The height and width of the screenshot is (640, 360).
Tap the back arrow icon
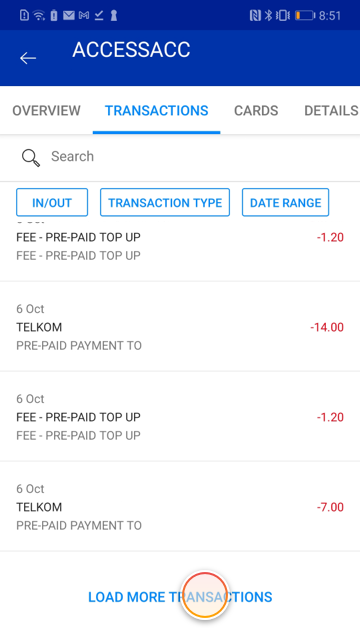(x=28, y=58)
